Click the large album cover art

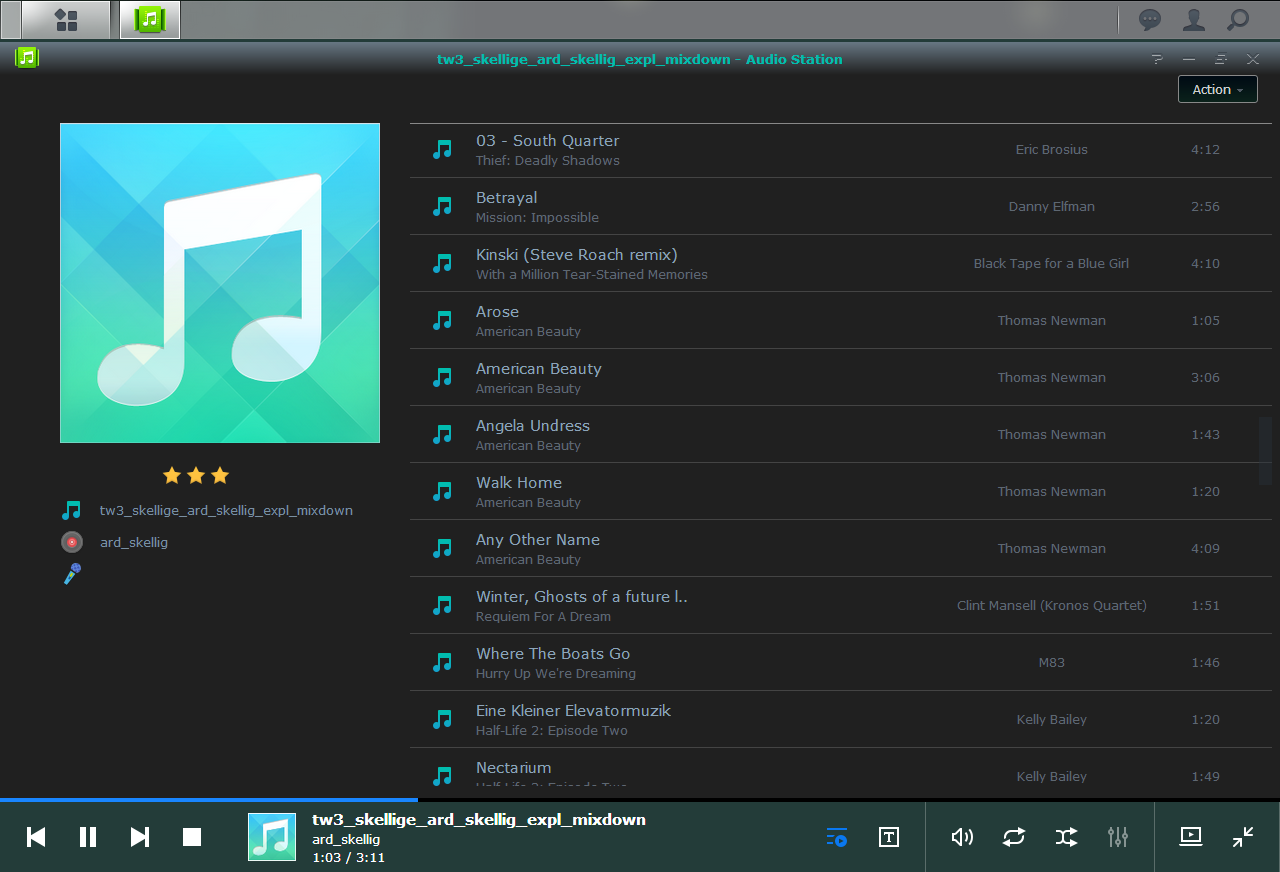click(220, 283)
